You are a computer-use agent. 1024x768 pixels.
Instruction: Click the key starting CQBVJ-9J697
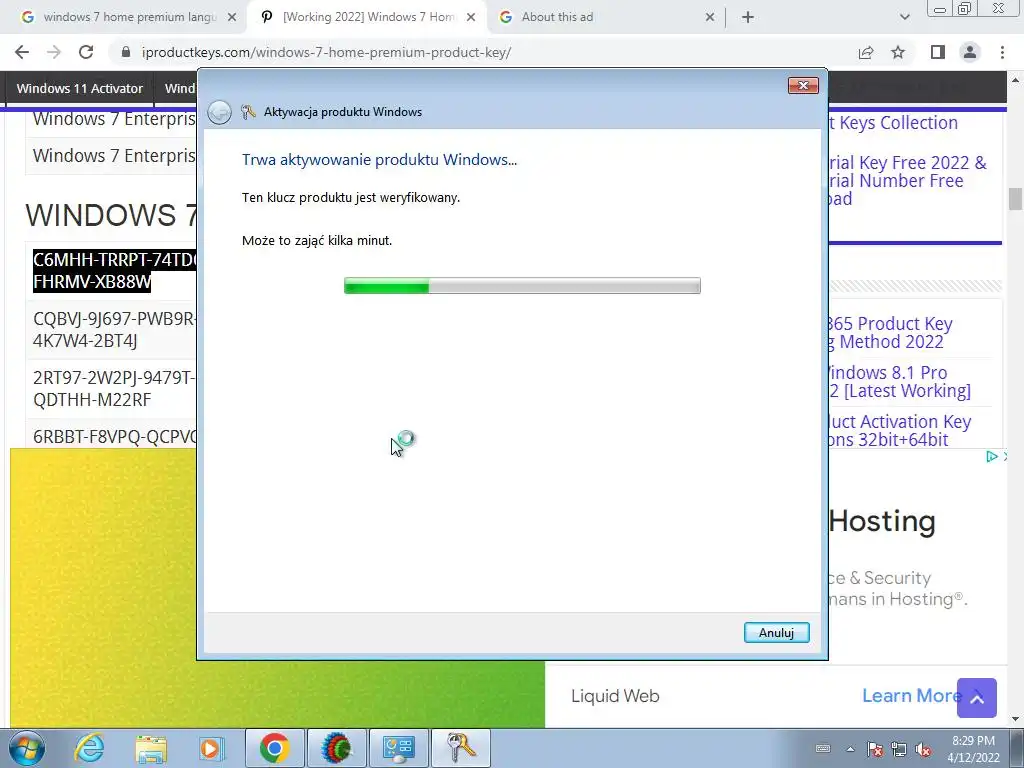click(x=114, y=330)
